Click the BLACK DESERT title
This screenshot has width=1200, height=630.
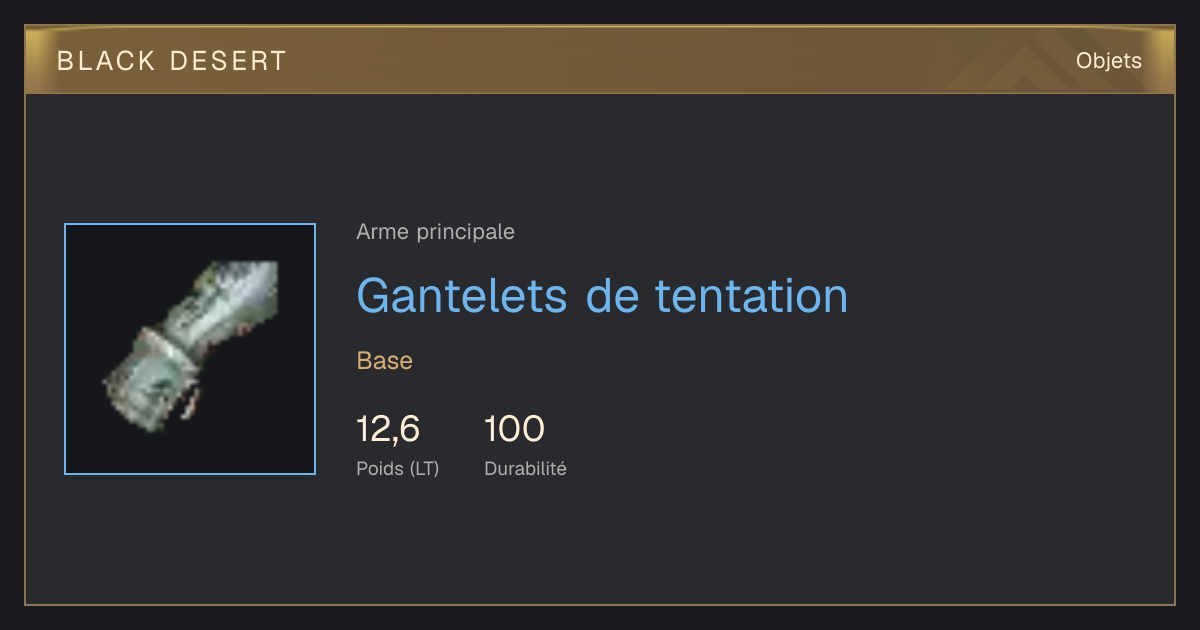(172, 61)
